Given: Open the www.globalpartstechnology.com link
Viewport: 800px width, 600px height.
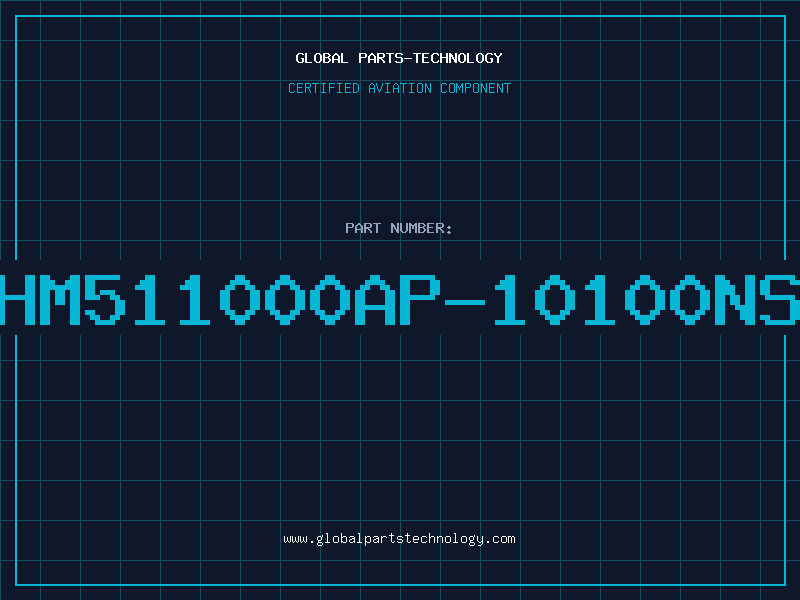Looking at the screenshot, I should (399, 539).
